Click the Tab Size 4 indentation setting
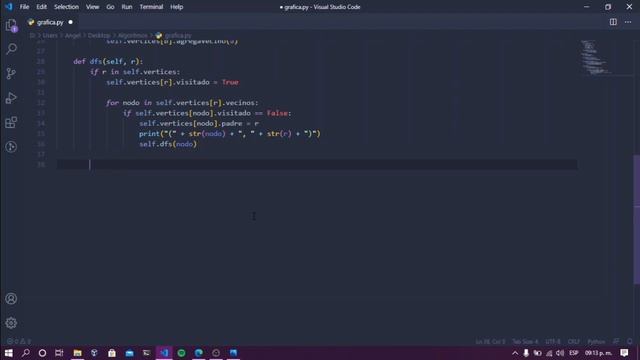The height and width of the screenshot is (360, 640). point(525,341)
